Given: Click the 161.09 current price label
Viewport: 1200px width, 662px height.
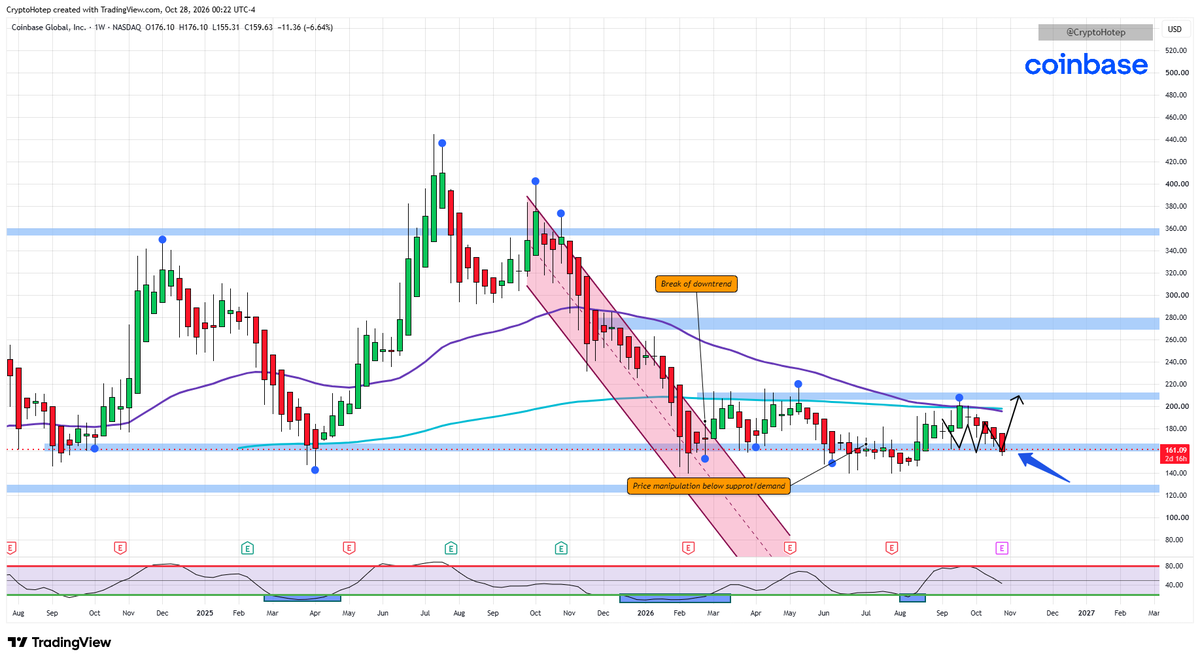Looking at the screenshot, I should 1175,450.
